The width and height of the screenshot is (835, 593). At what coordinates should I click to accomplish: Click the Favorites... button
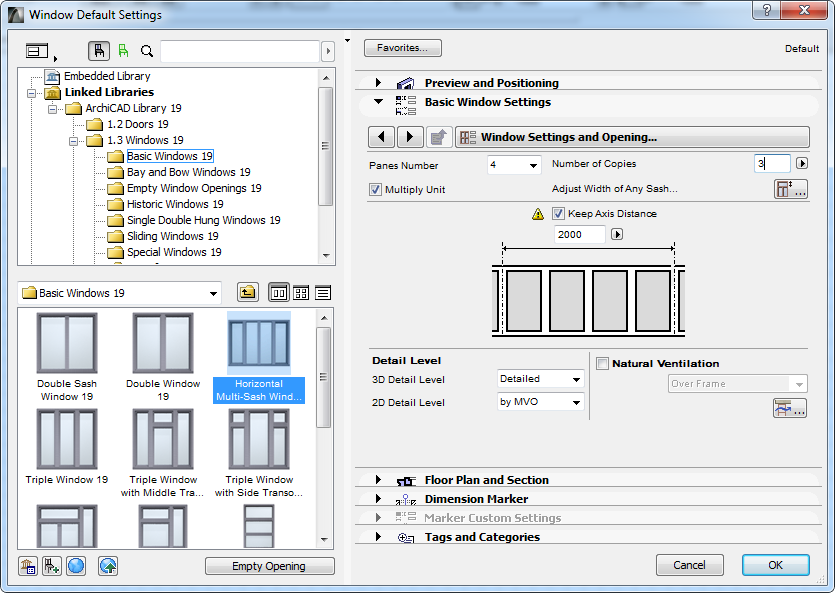tap(403, 48)
